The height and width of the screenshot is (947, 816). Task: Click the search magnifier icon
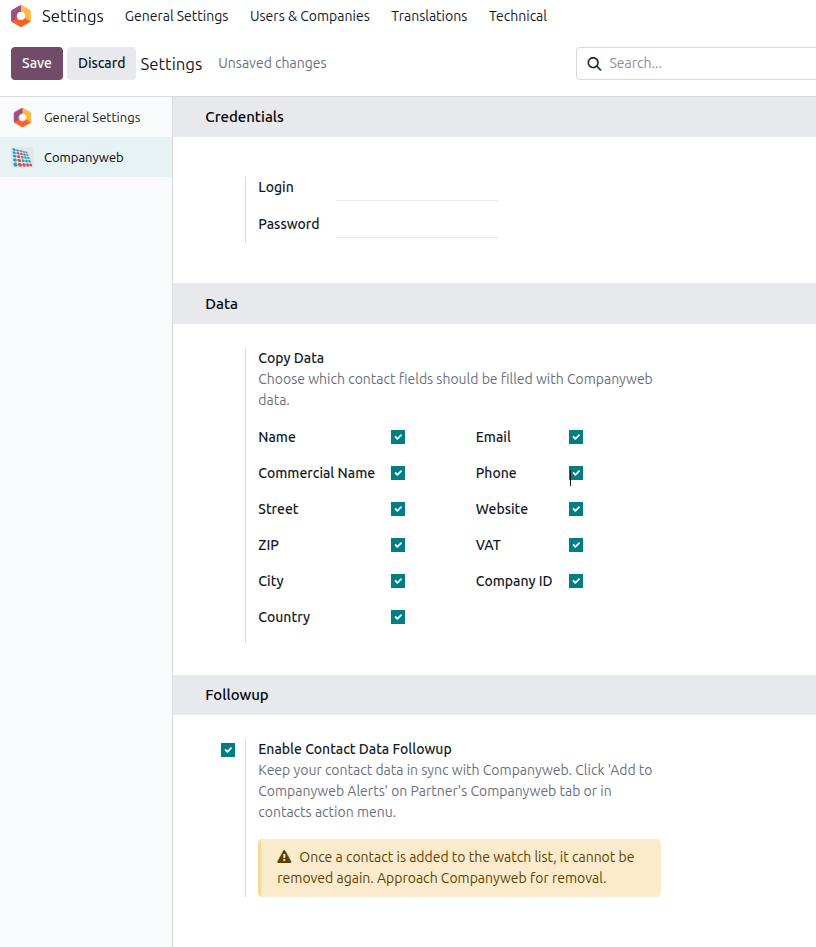[594, 63]
